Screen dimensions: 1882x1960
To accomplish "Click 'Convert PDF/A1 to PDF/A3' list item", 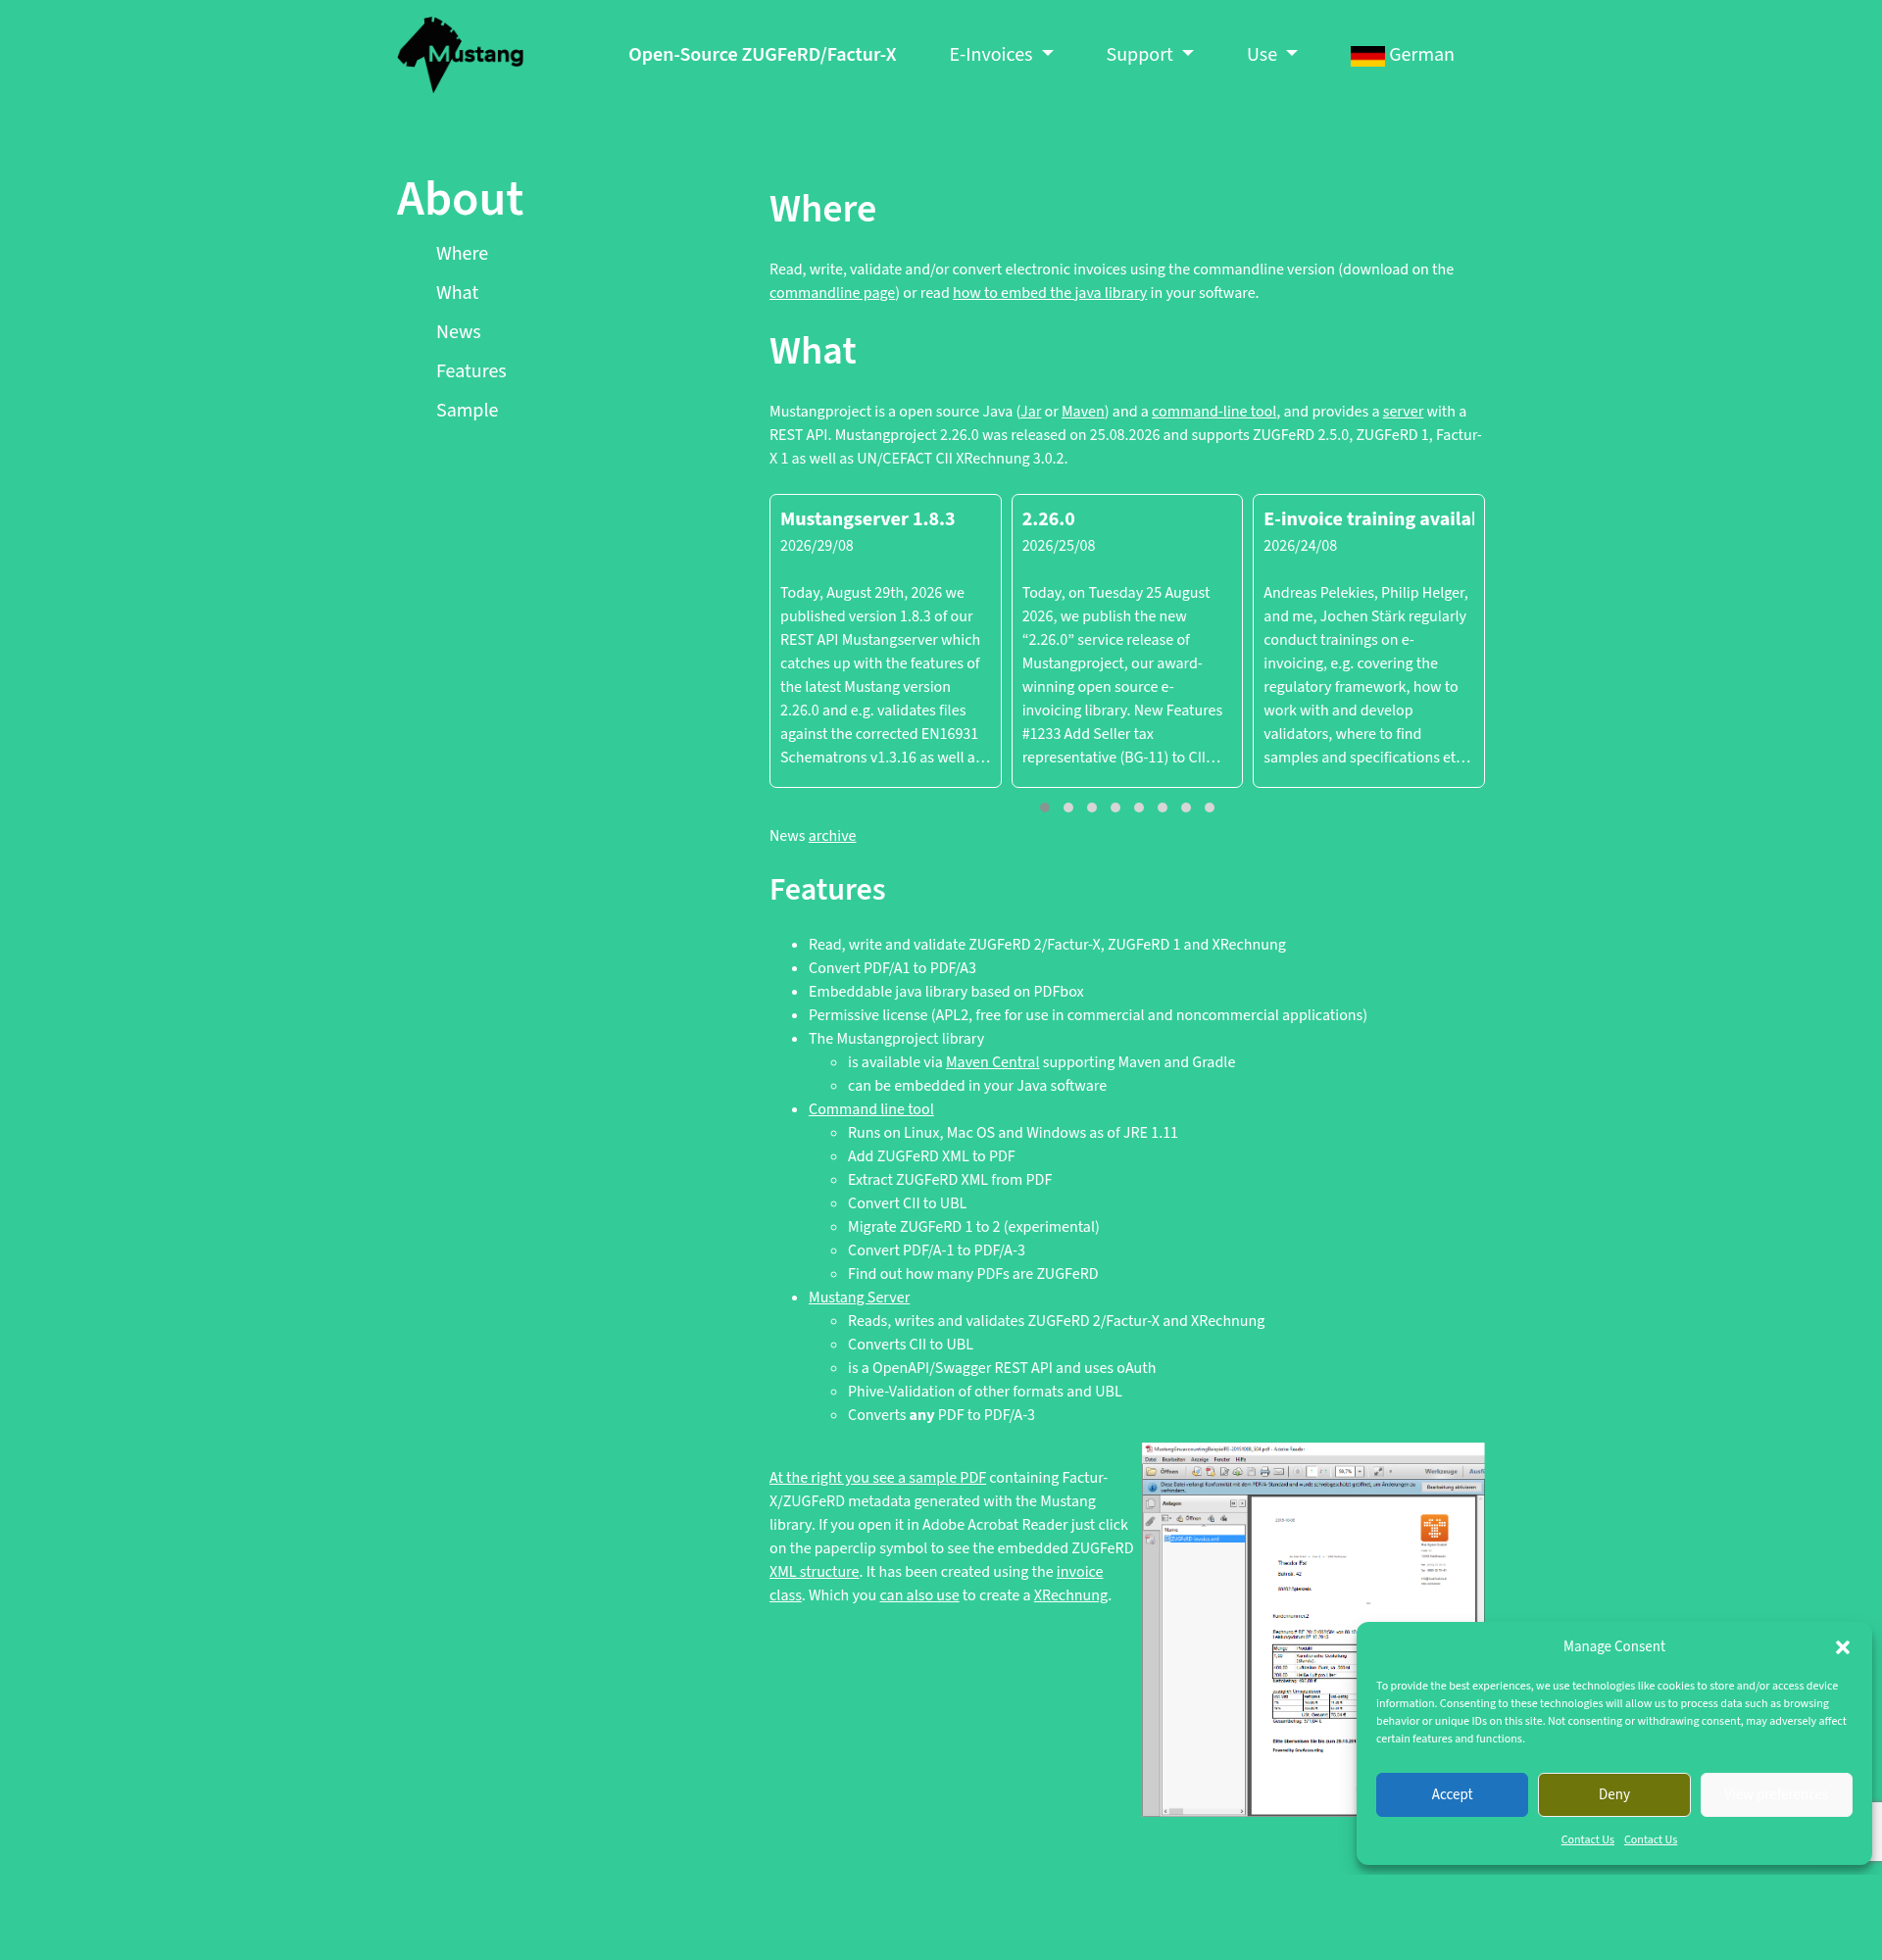I will pyautogui.click(x=892, y=968).
